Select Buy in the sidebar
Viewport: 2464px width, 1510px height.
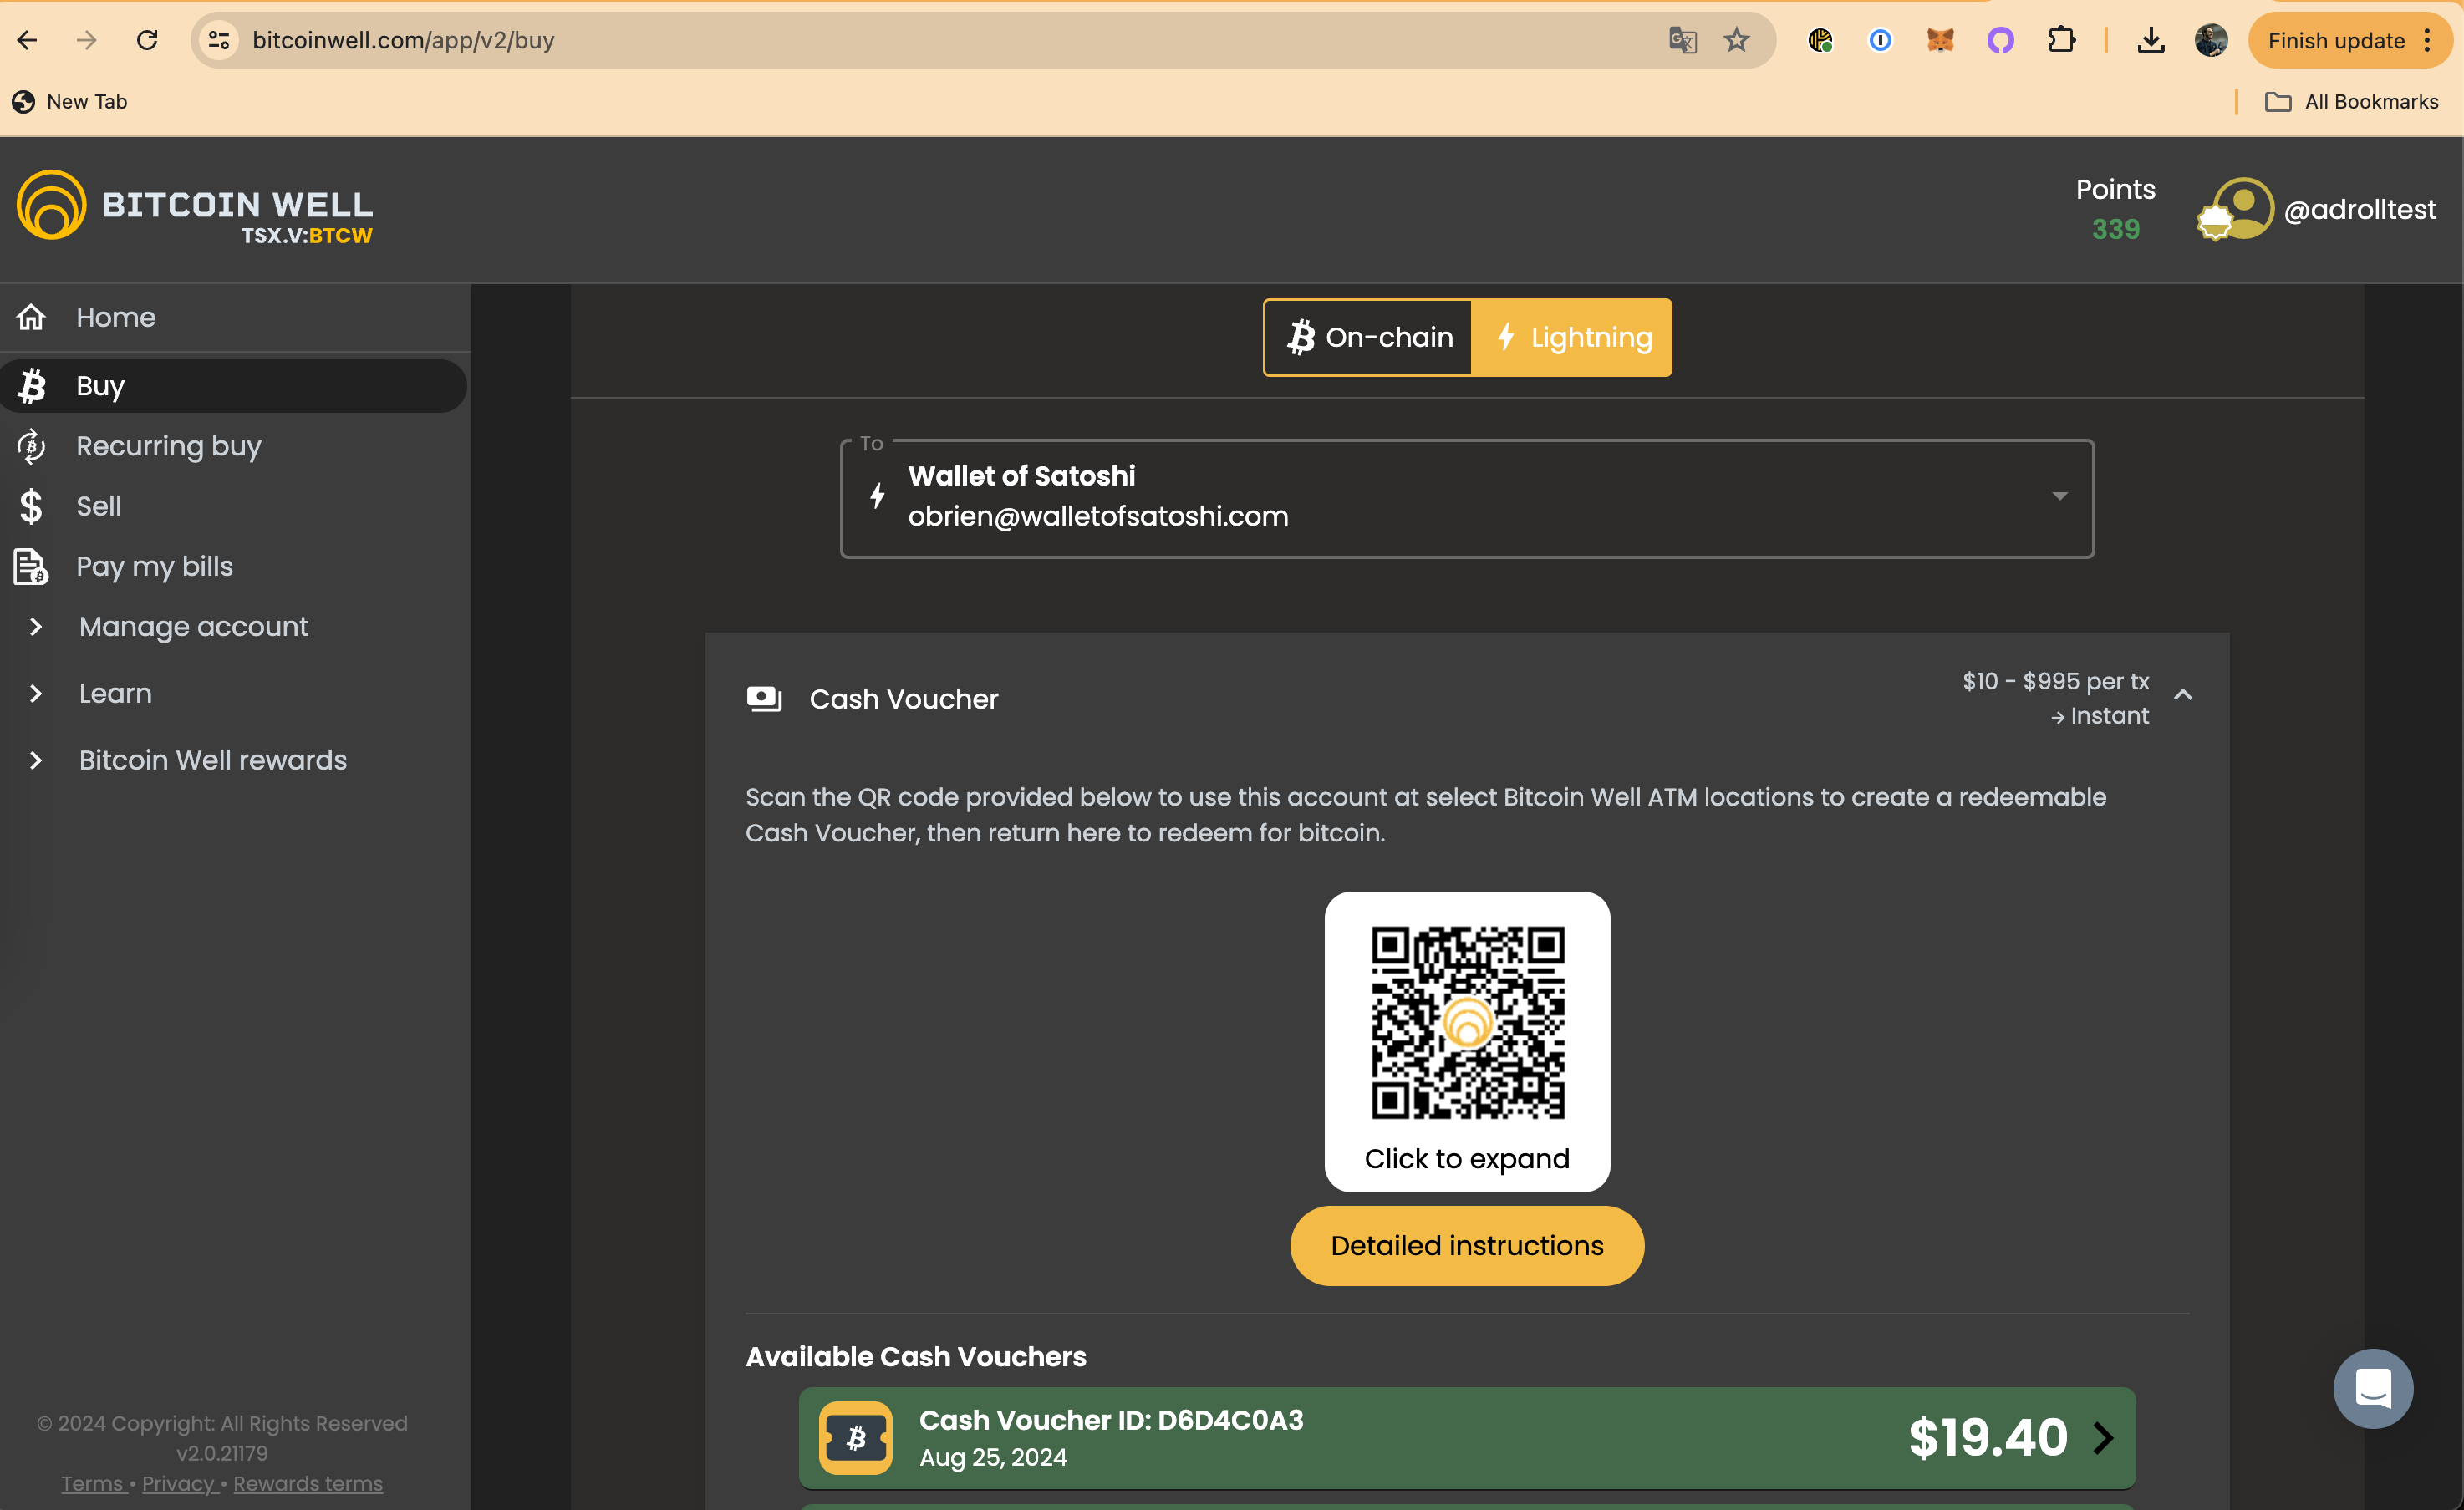tap(234, 386)
